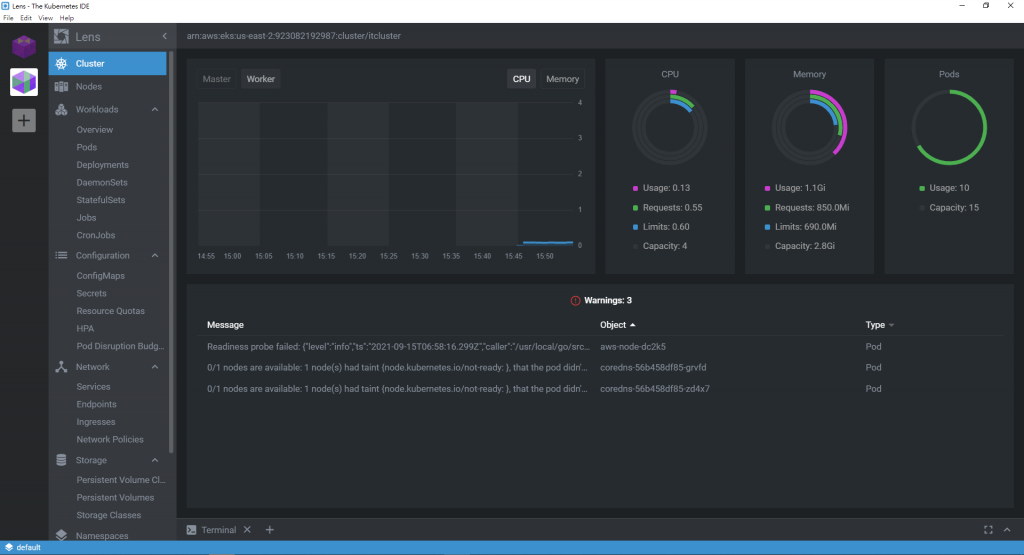The width and height of the screenshot is (1024, 555).
Task: Select the Terminal tab
Action: pyautogui.click(x=219, y=530)
